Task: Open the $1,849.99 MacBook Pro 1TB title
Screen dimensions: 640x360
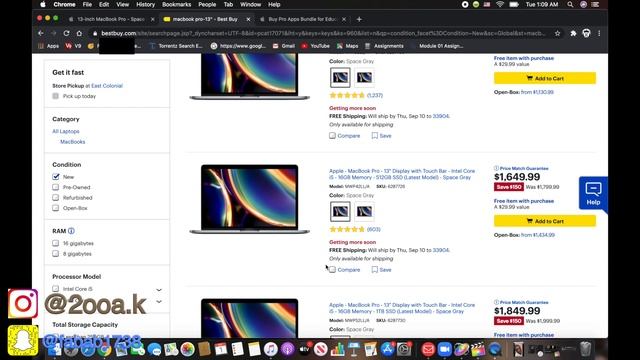Action: pyautogui.click(x=402, y=308)
